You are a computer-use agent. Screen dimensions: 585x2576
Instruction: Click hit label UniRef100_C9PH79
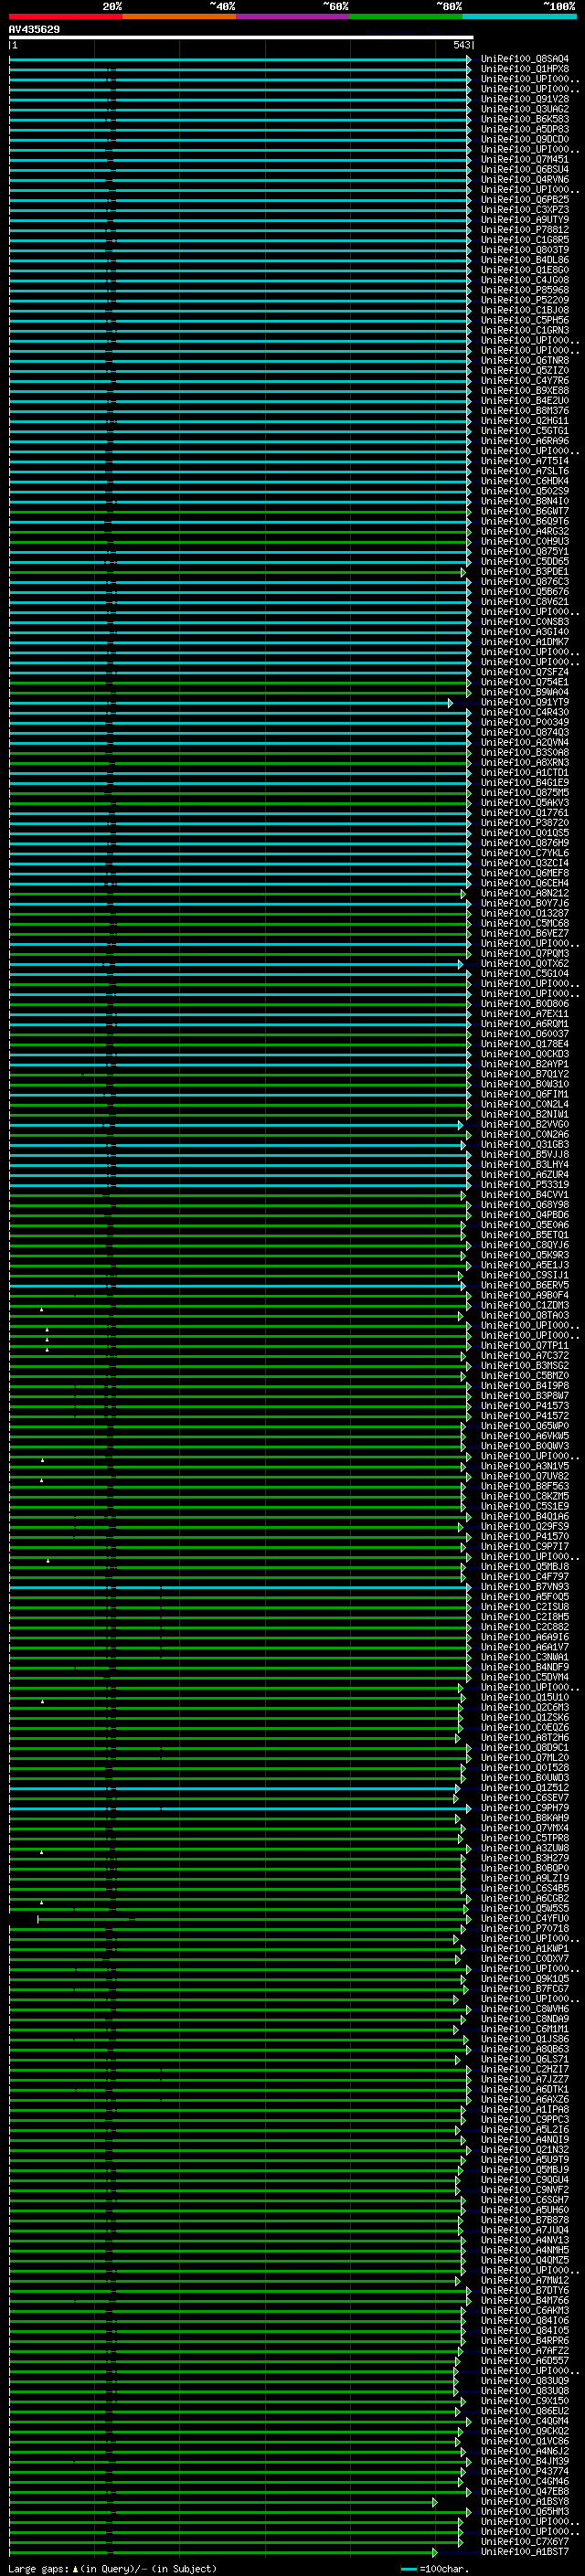tap(525, 1808)
